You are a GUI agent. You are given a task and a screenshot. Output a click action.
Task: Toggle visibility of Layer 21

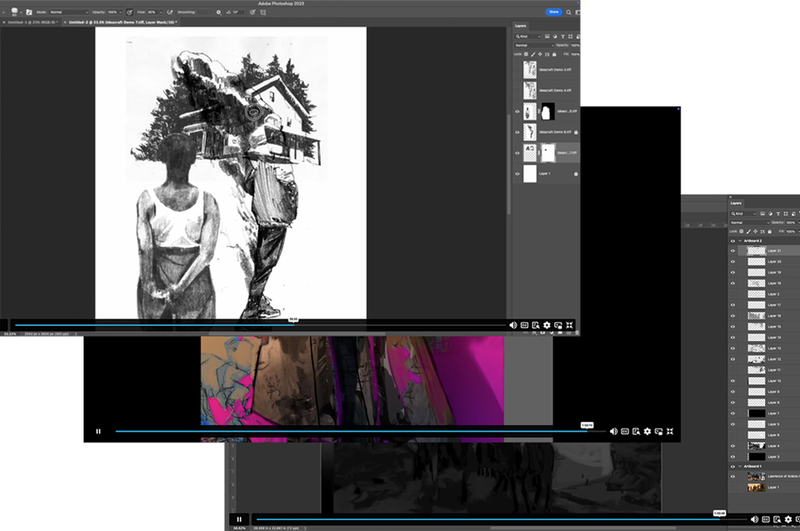[x=733, y=250]
